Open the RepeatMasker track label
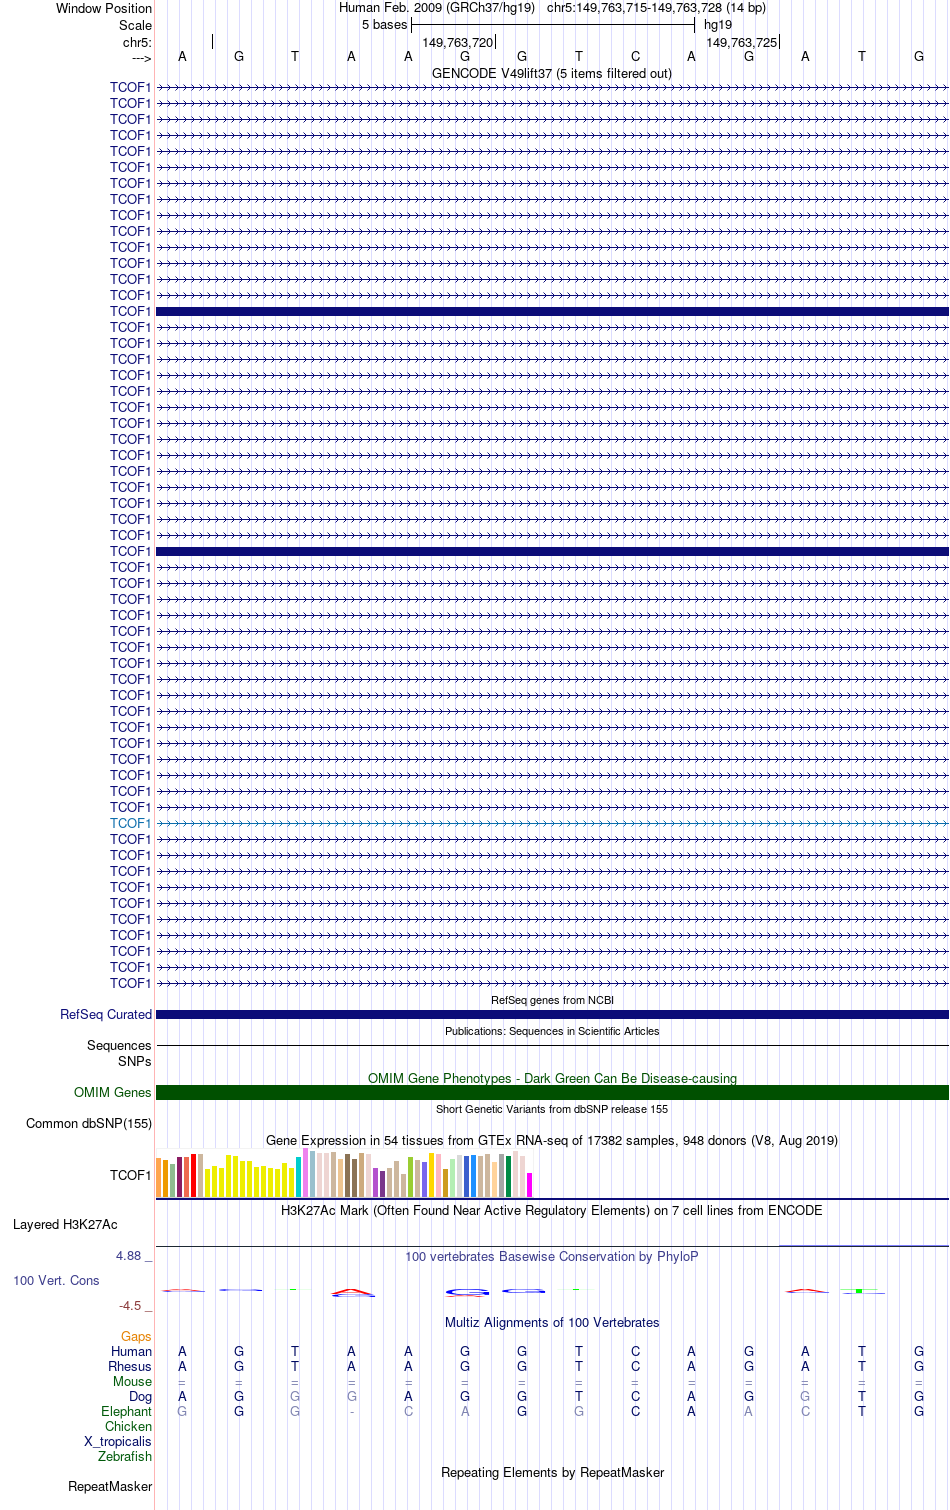The image size is (950, 1510). coord(110,1486)
